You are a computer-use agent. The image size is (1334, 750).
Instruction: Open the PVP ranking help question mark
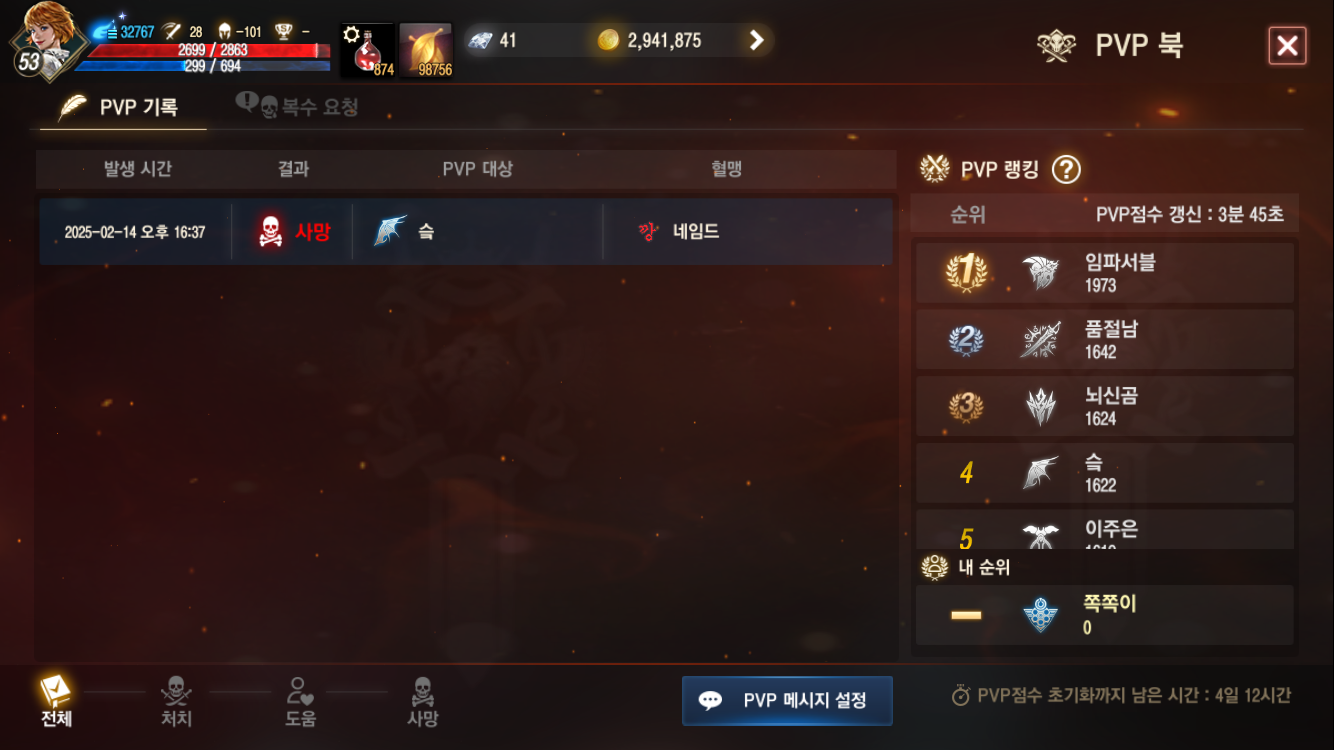click(1066, 169)
